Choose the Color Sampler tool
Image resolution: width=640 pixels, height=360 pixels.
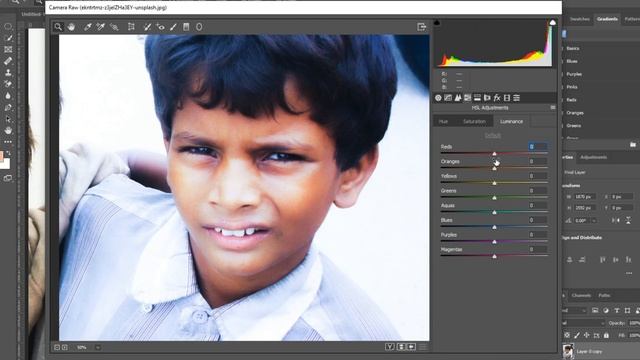101,27
